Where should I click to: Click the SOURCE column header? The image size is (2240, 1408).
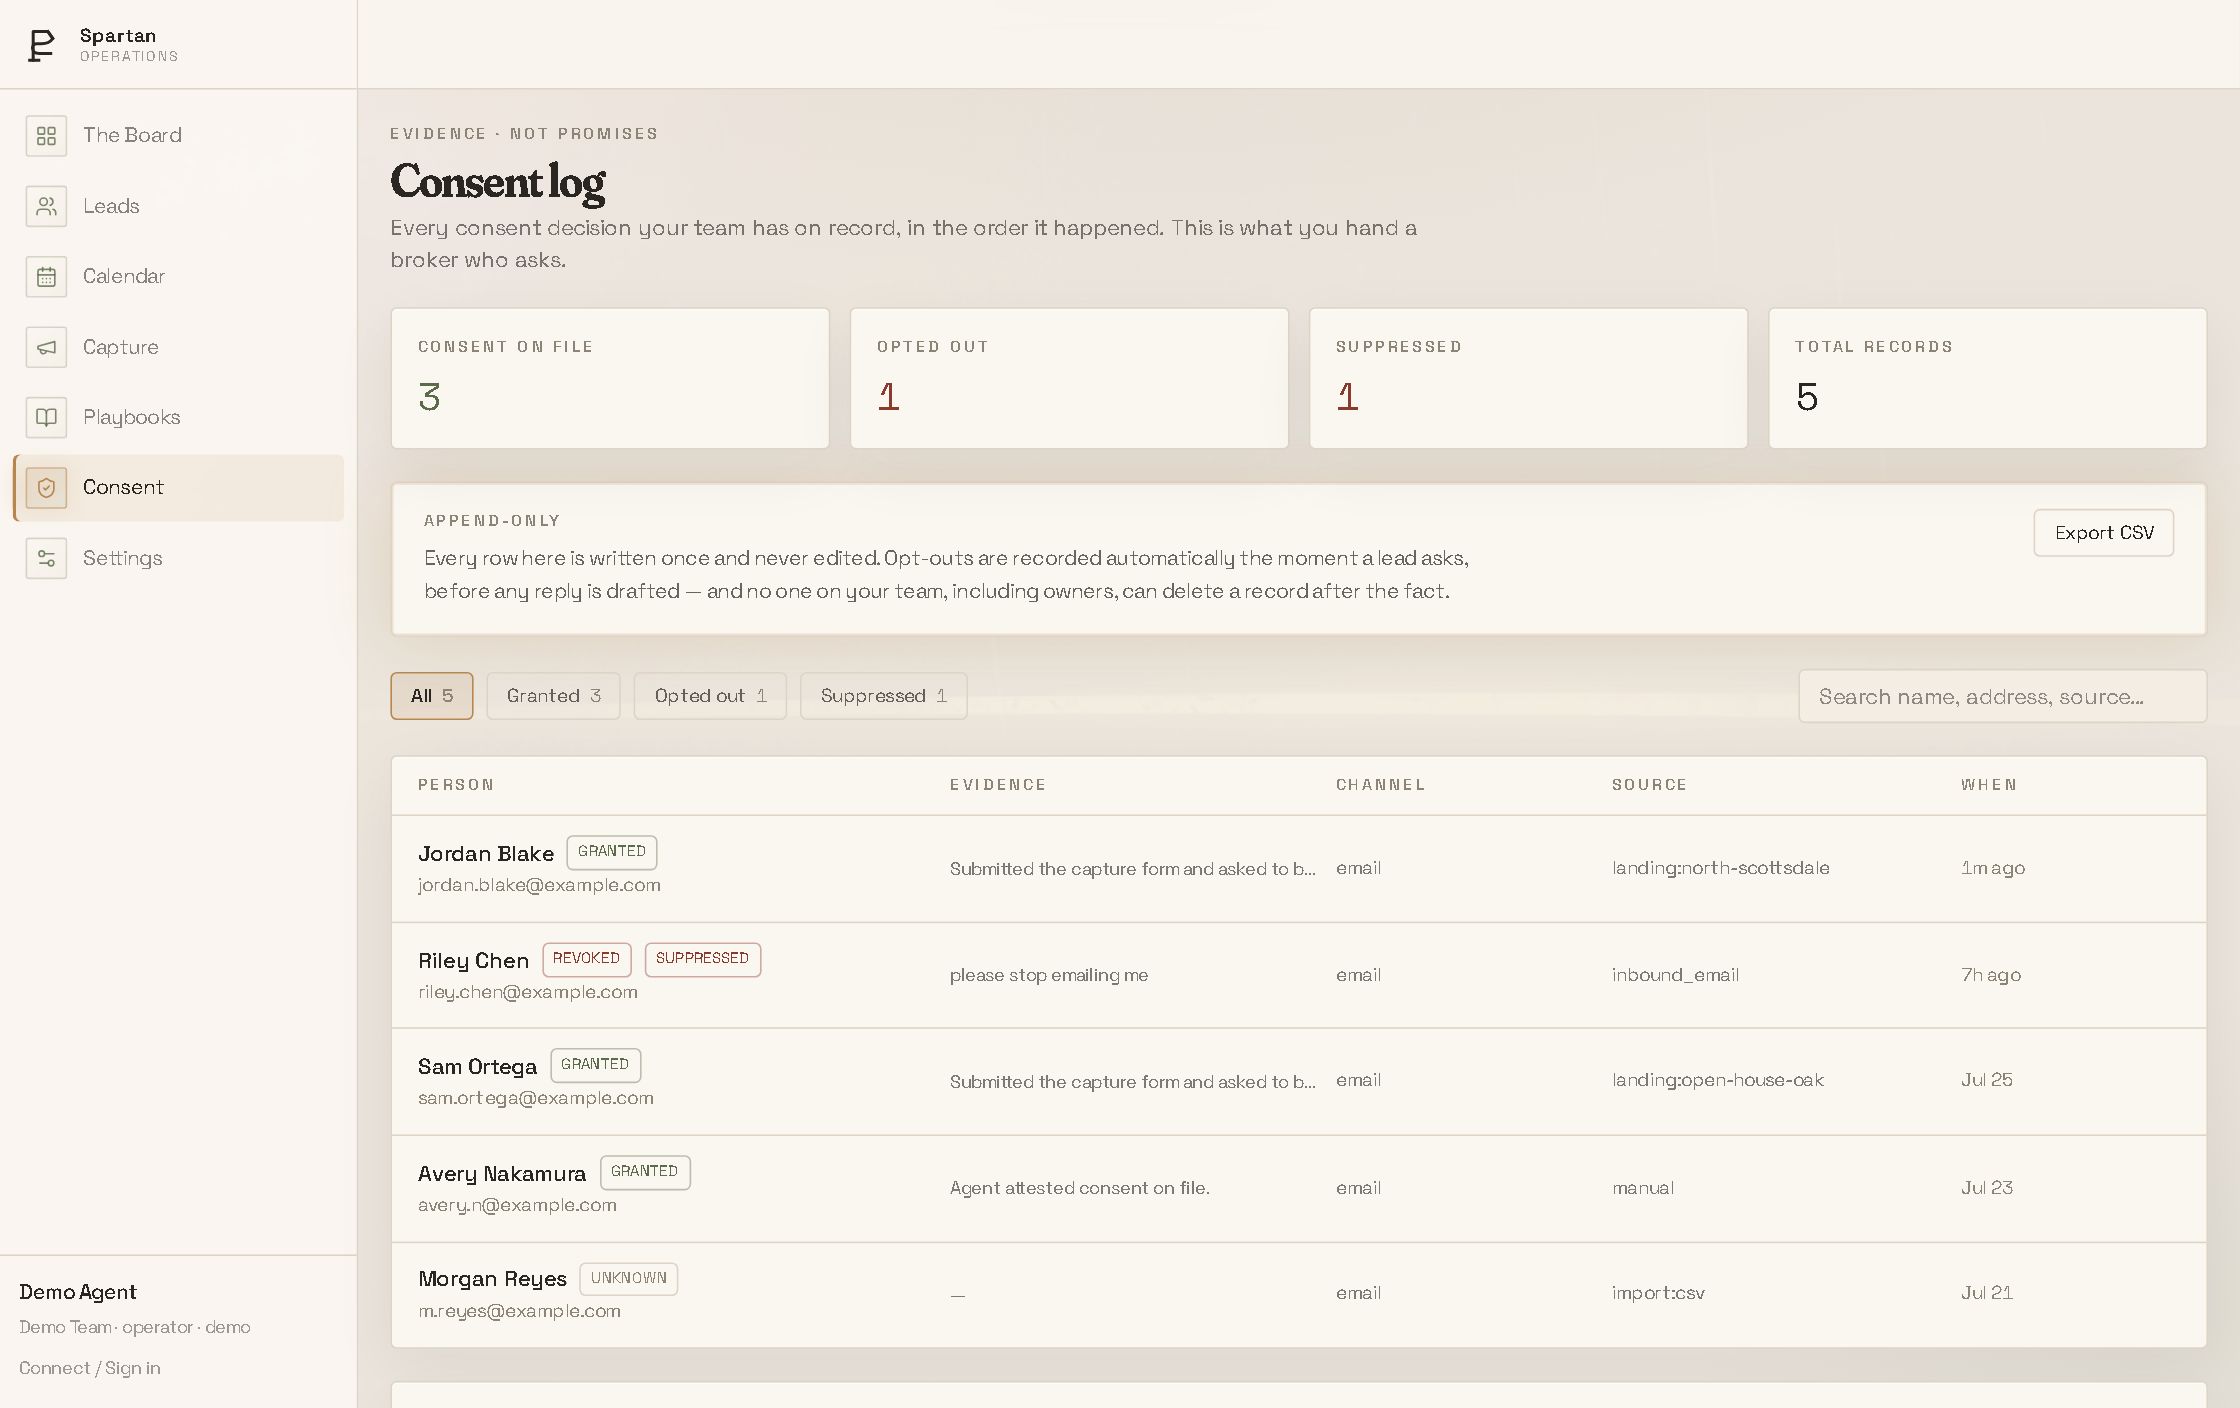[x=1649, y=785]
